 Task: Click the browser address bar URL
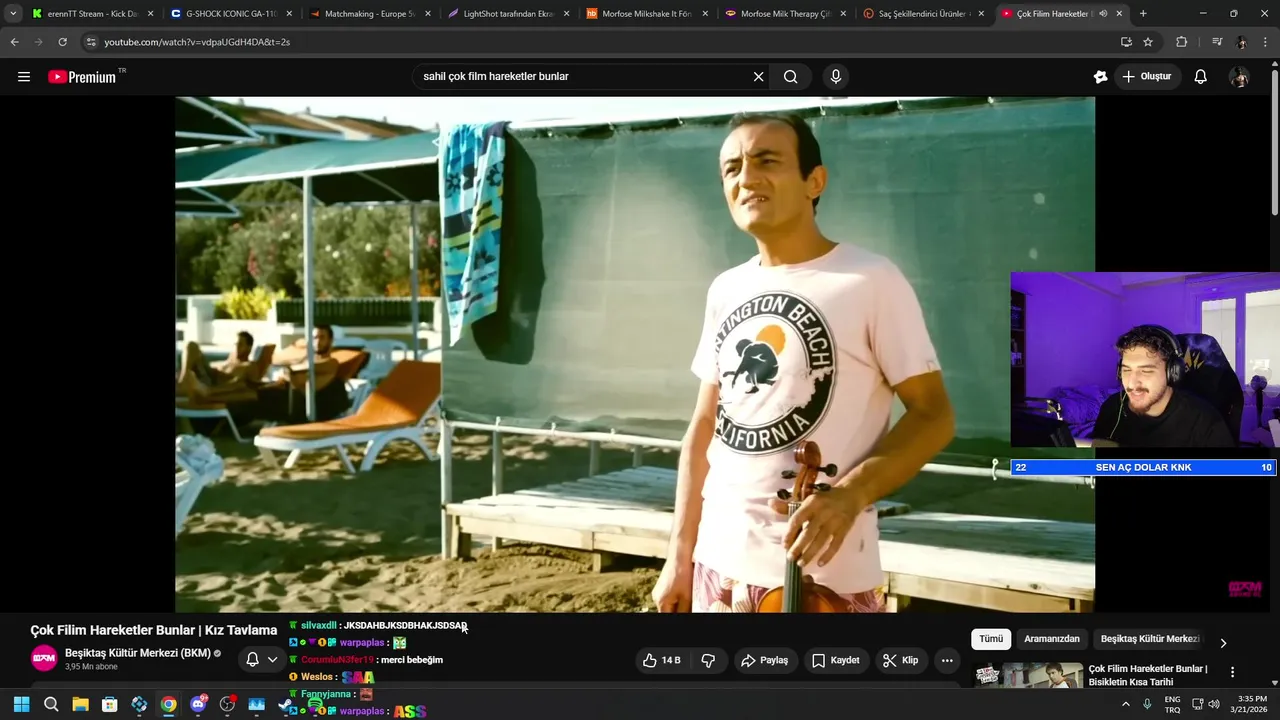[197, 42]
